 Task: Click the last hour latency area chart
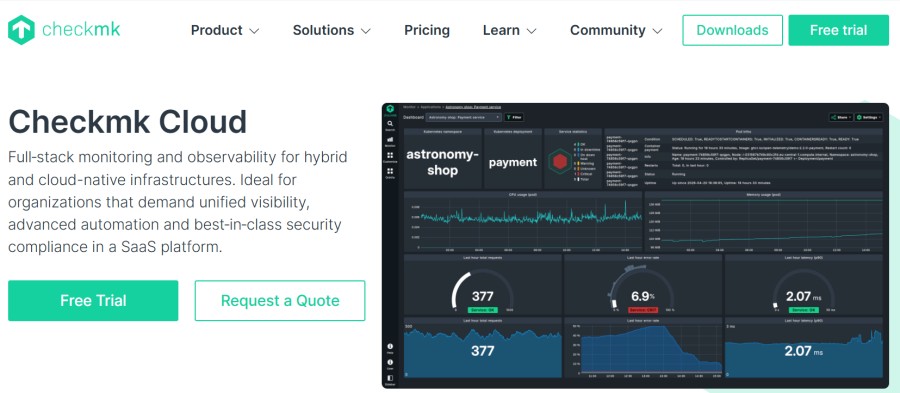(804, 351)
